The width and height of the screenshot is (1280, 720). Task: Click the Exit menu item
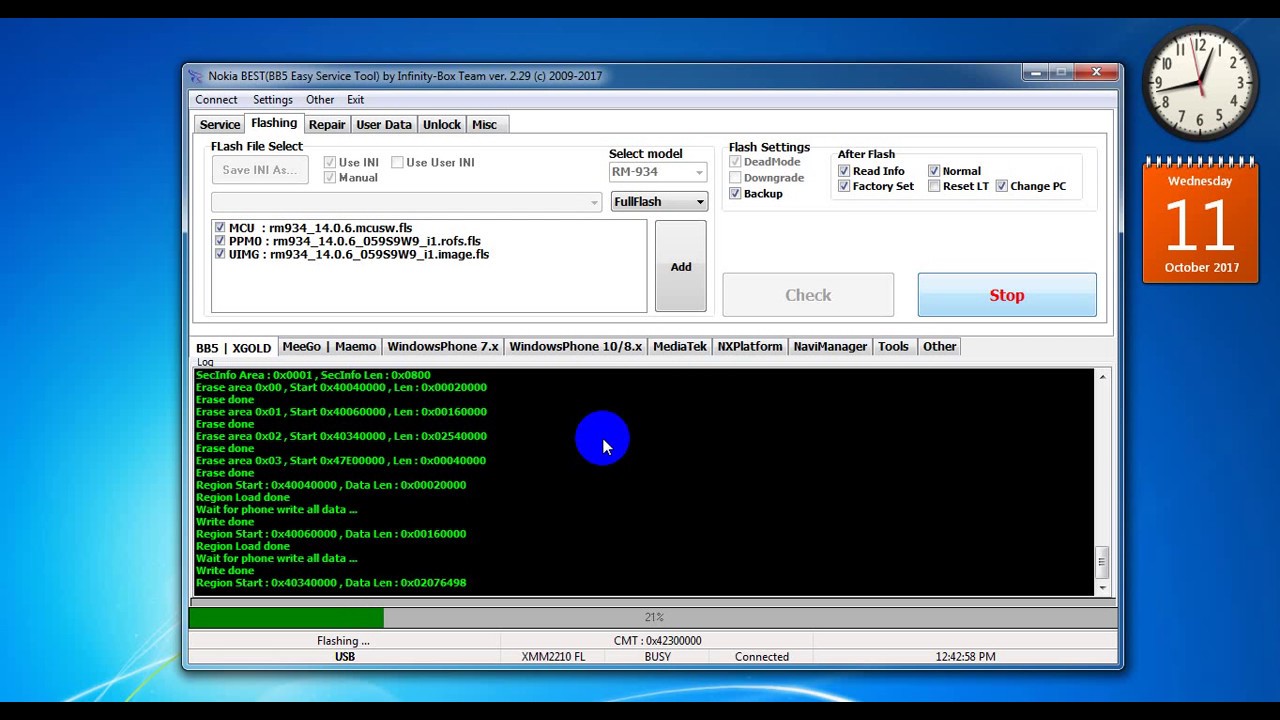(355, 100)
